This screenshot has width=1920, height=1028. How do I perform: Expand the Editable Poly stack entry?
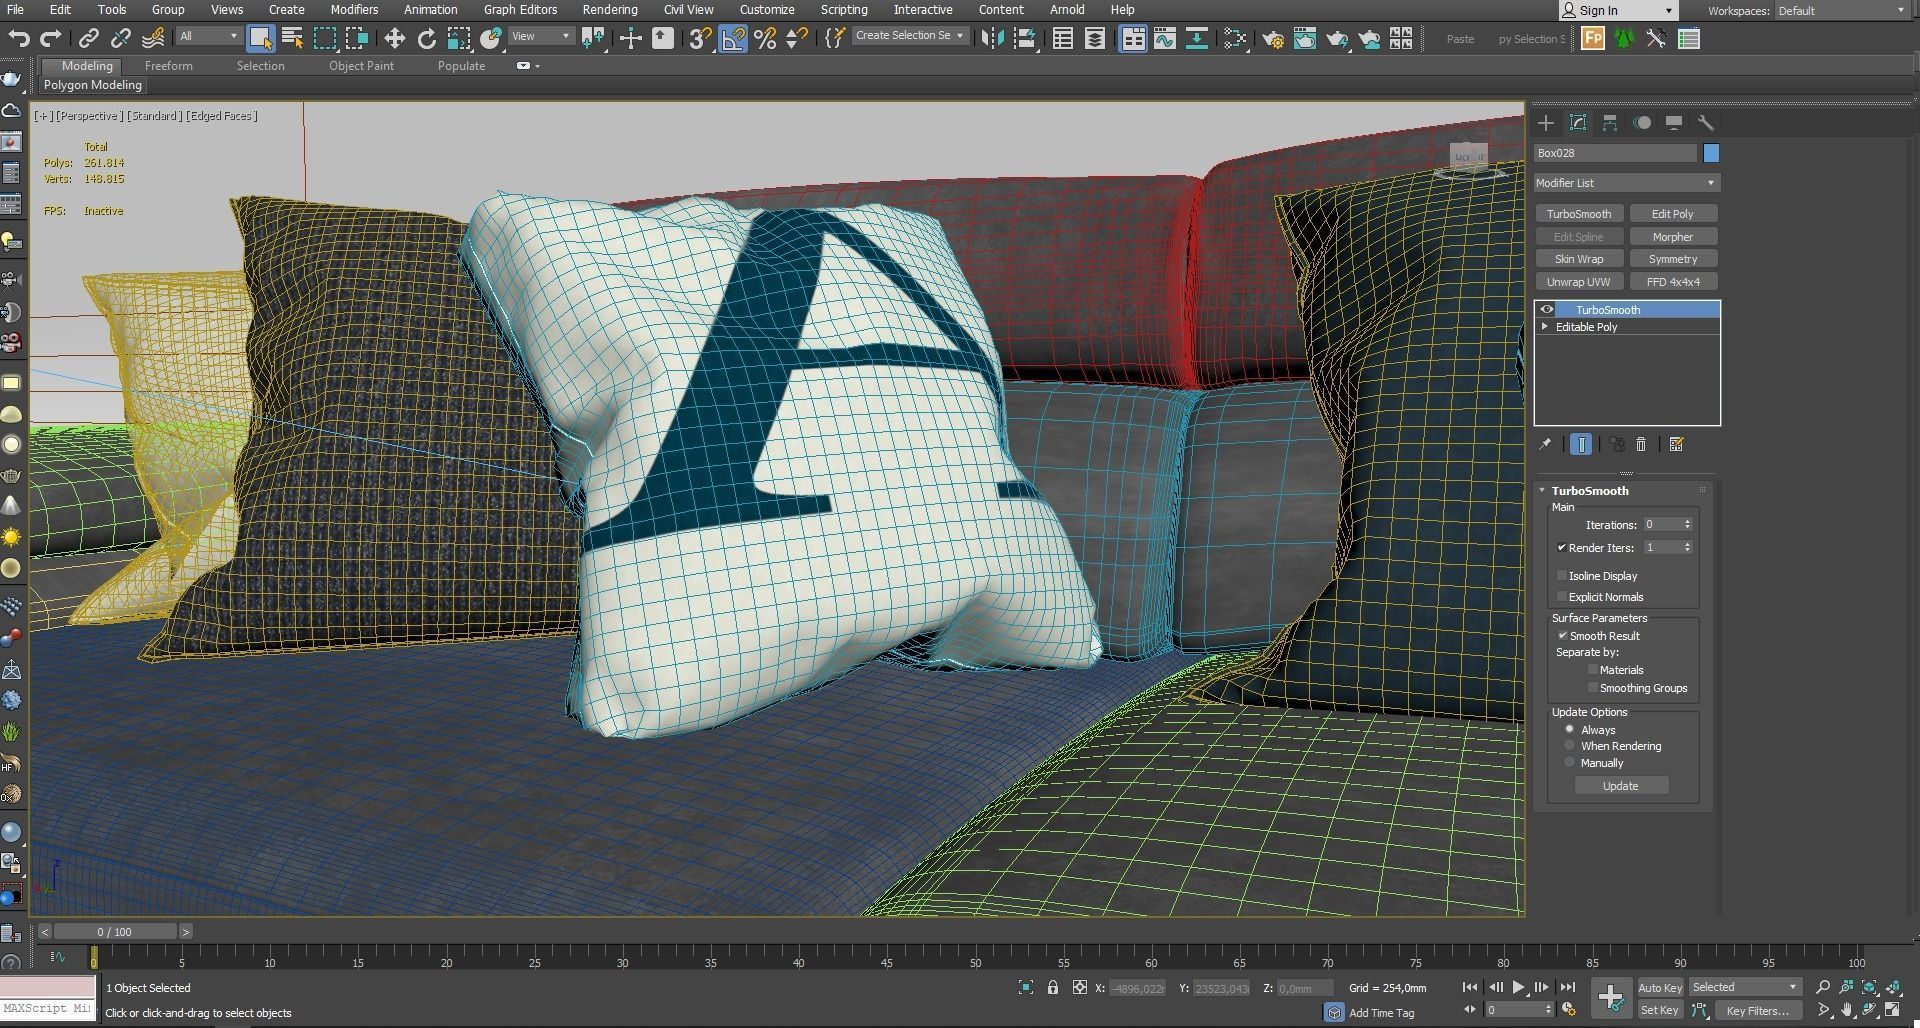pyautogui.click(x=1545, y=327)
